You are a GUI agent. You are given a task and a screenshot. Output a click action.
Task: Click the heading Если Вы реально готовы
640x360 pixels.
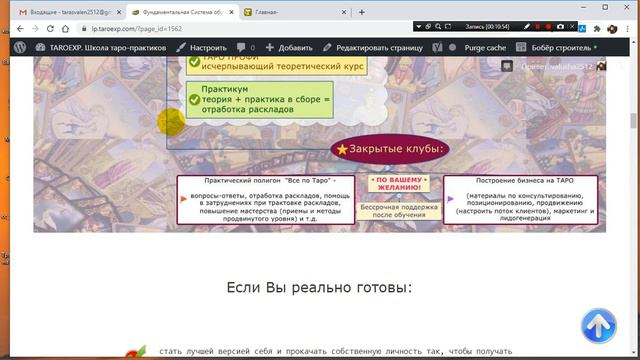pyautogui.click(x=319, y=288)
